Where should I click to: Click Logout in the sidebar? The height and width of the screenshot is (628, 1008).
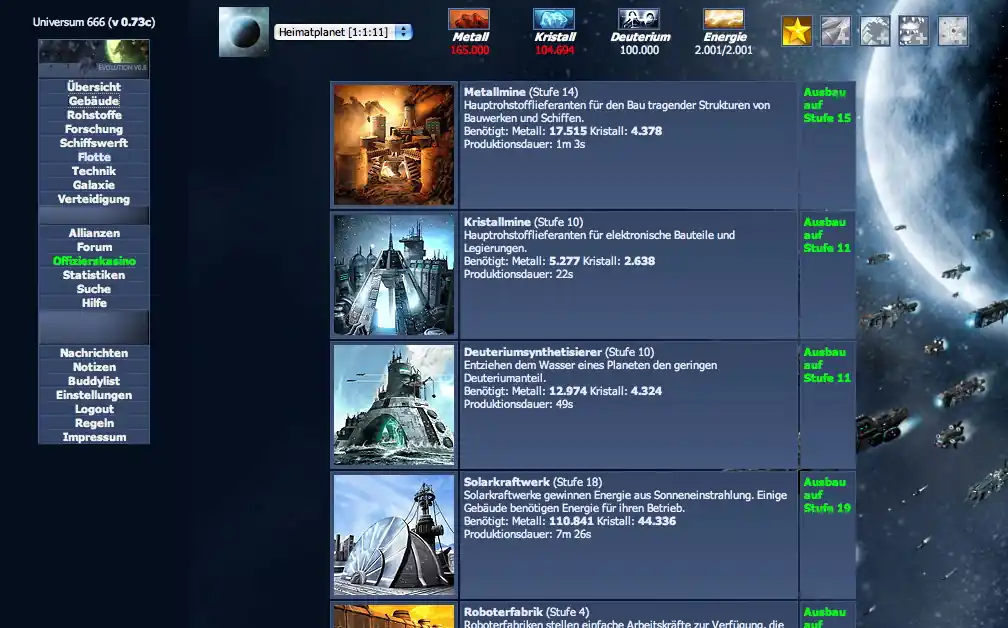click(93, 408)
